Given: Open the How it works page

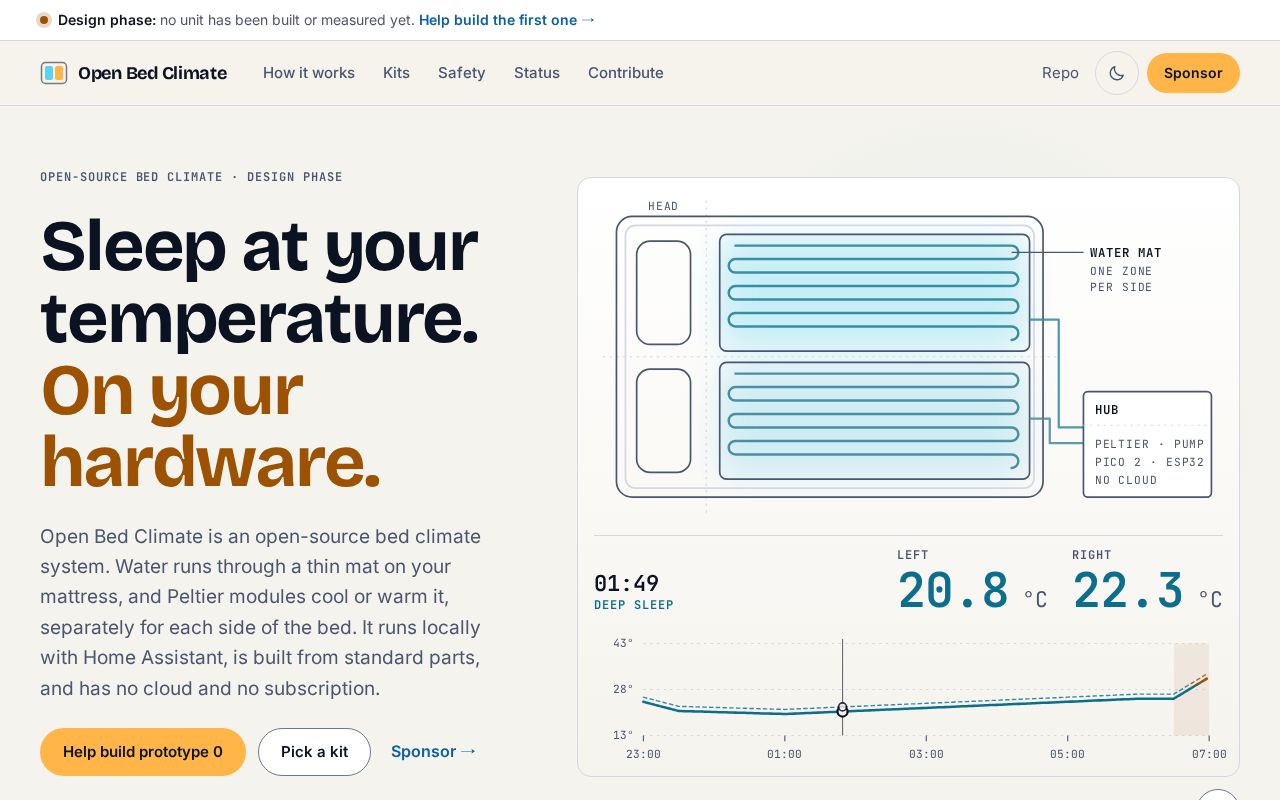Looking at the screenshot, I should click(x=309, y=73).
